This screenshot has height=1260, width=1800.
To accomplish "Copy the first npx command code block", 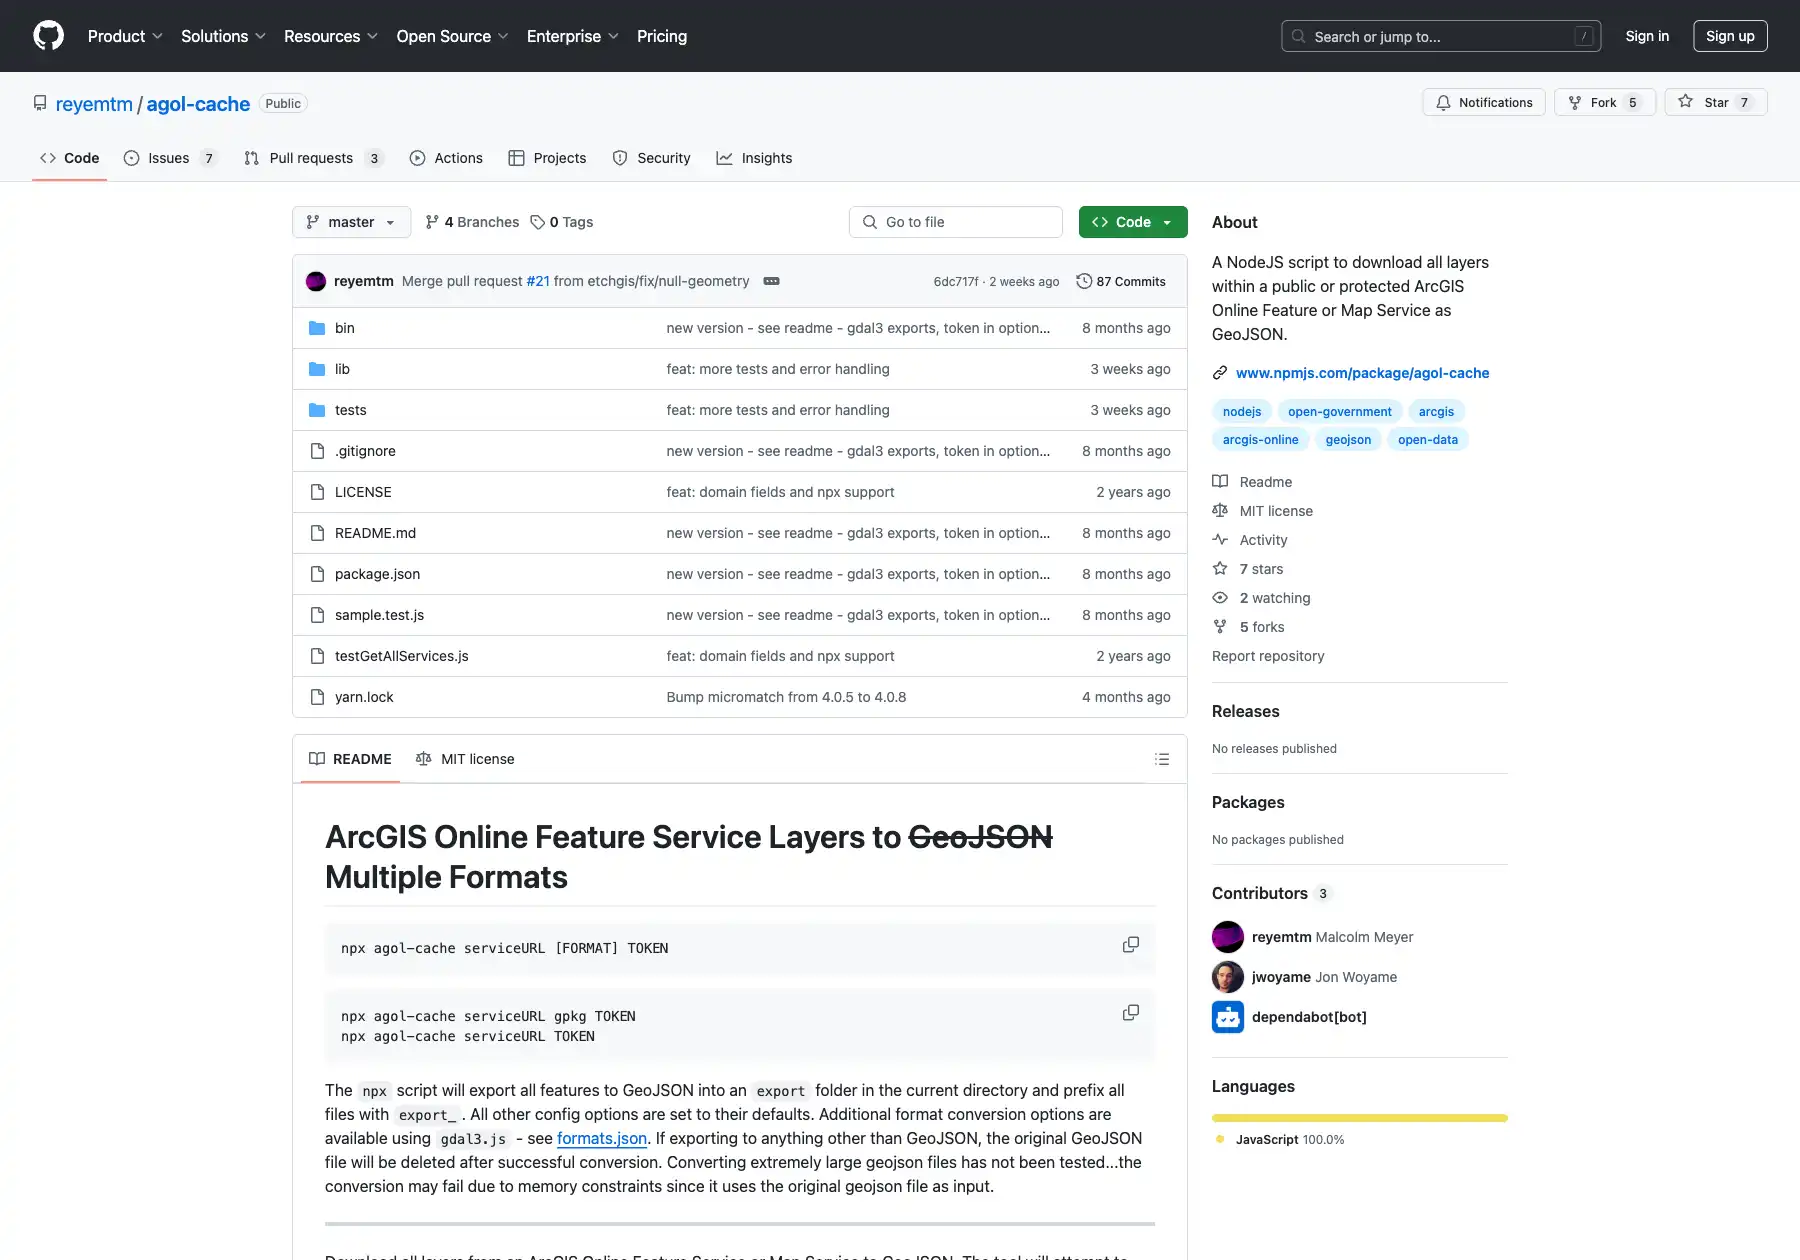I will point(1130,945).
